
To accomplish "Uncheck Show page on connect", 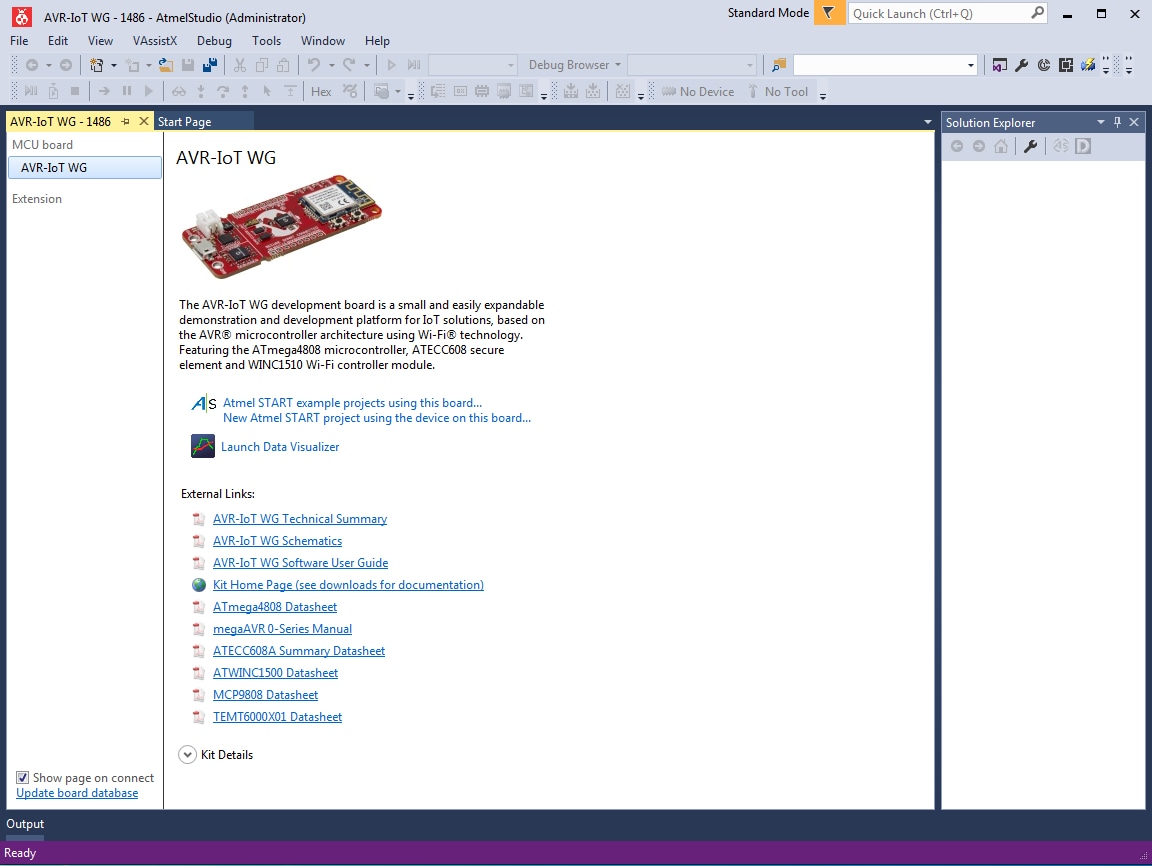I will [x=22, y=777].
